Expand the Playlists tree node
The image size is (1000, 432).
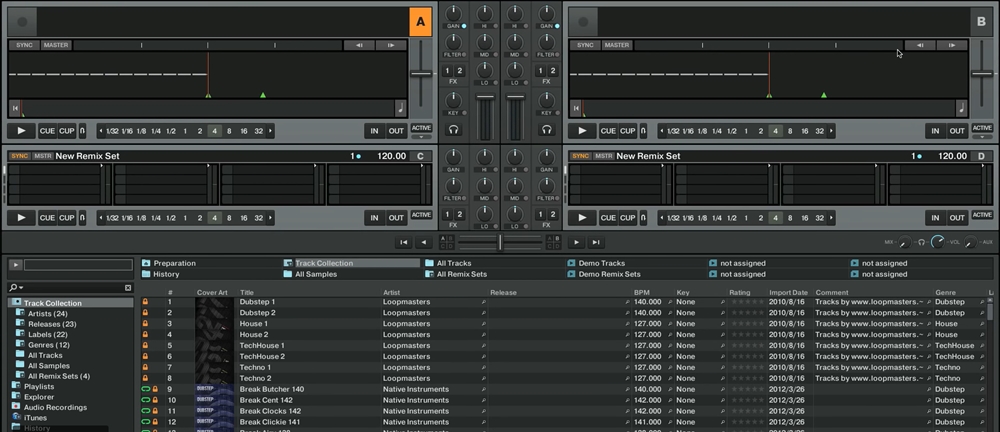(16, 387)
